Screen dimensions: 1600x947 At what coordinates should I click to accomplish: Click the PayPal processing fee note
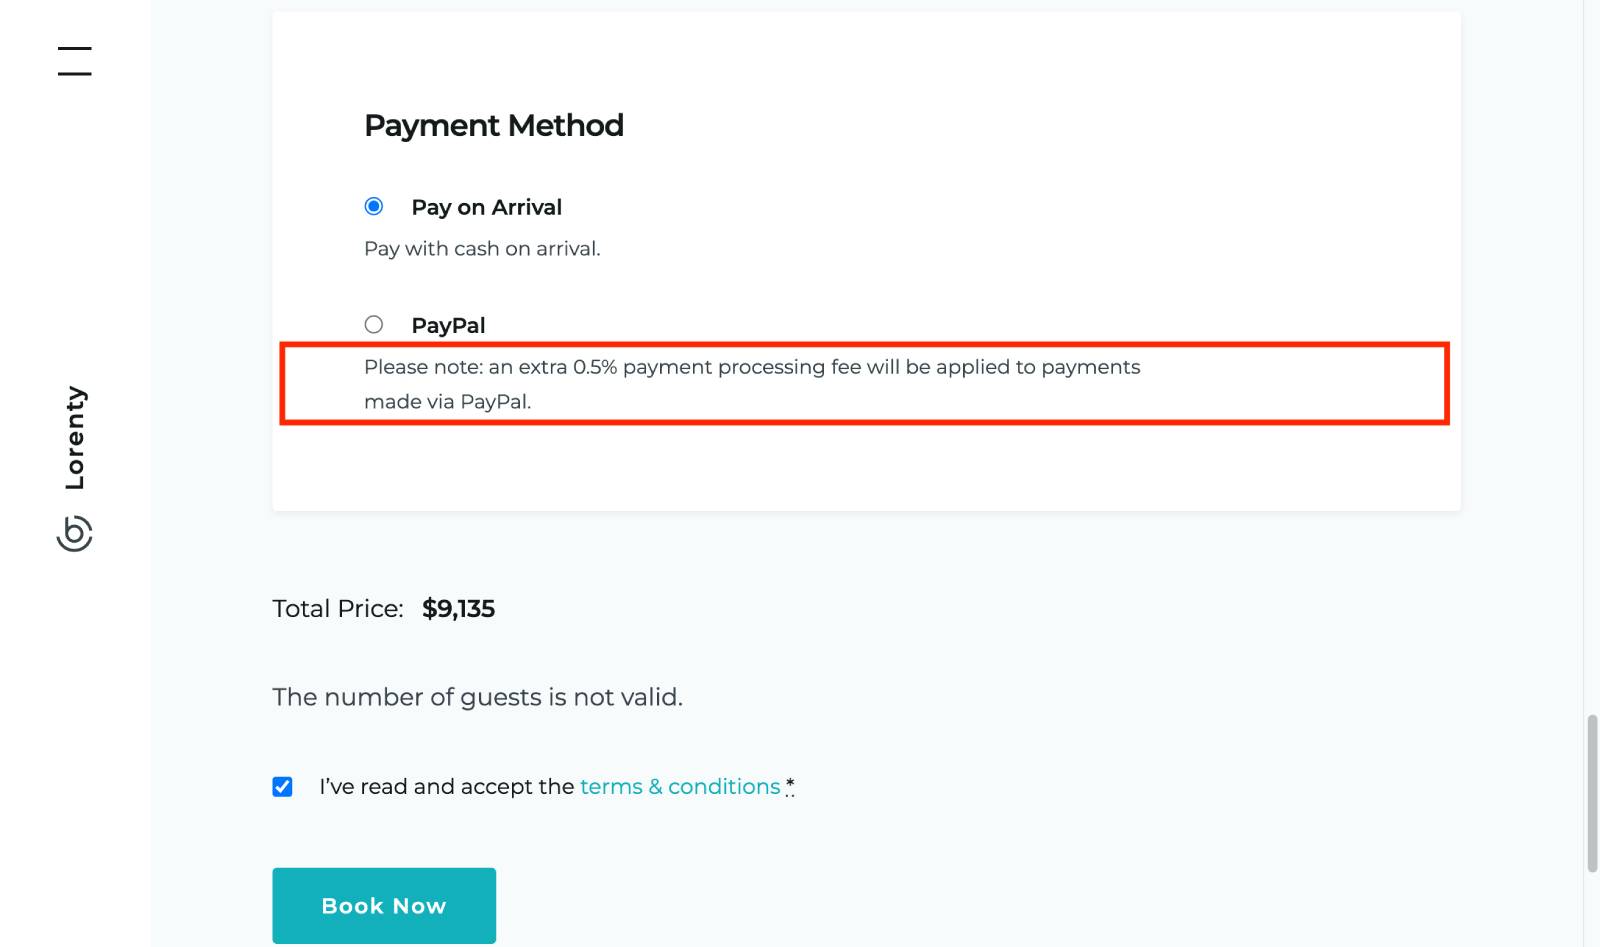click(x=751, y=384)
